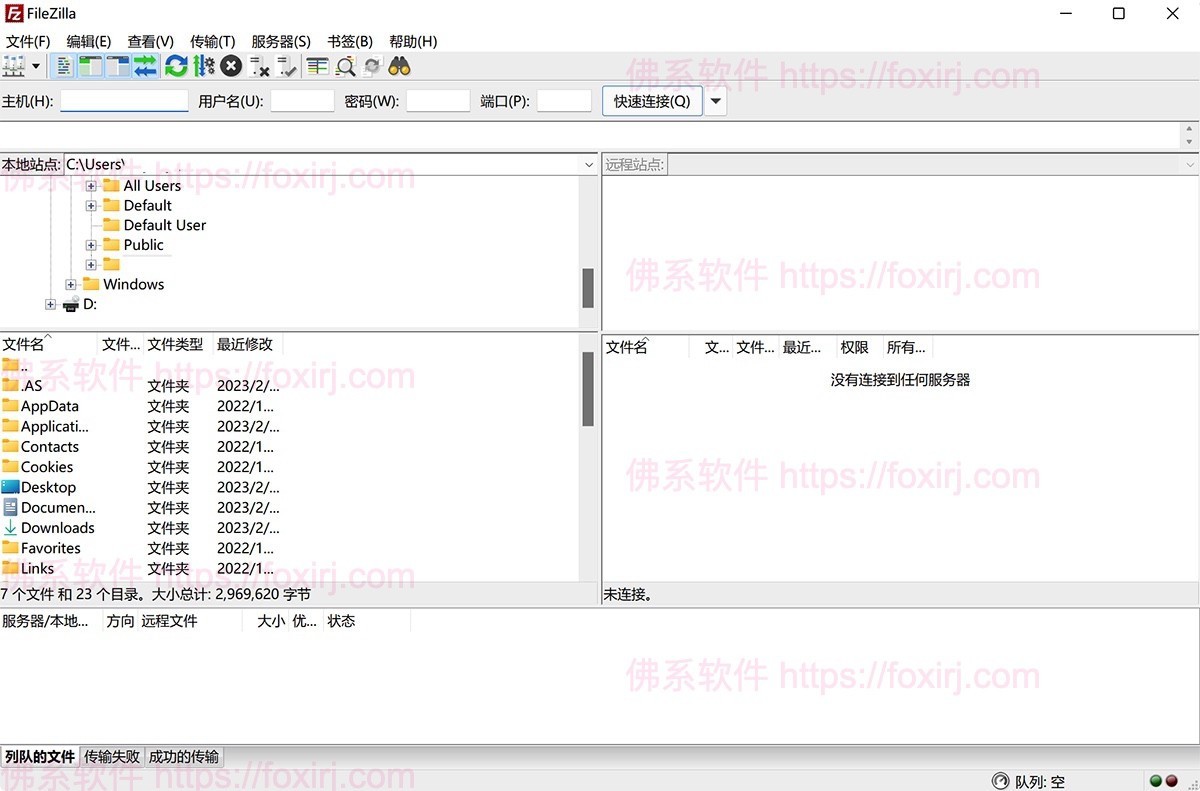Enable directory comparison
Screen dimensions: 1200x791
(x=317, y=66)
